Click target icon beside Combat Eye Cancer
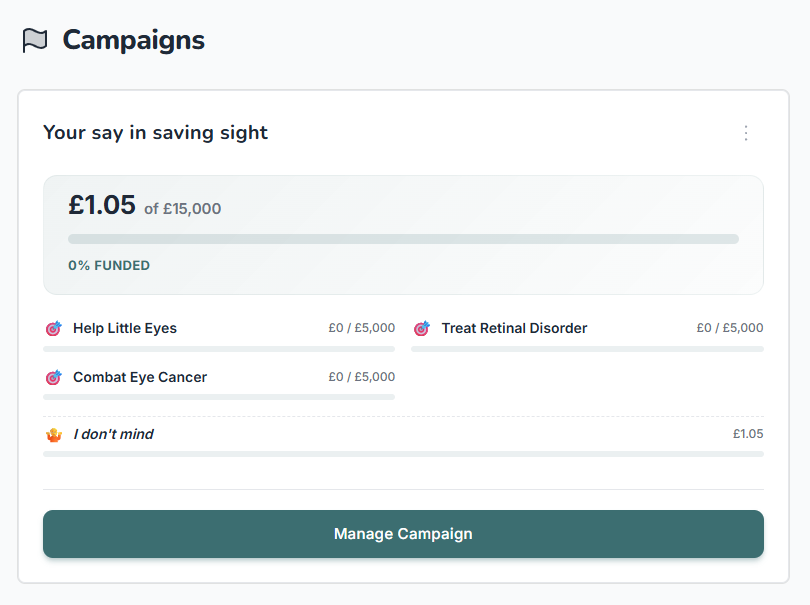The image size is (810, 605). 54,377
